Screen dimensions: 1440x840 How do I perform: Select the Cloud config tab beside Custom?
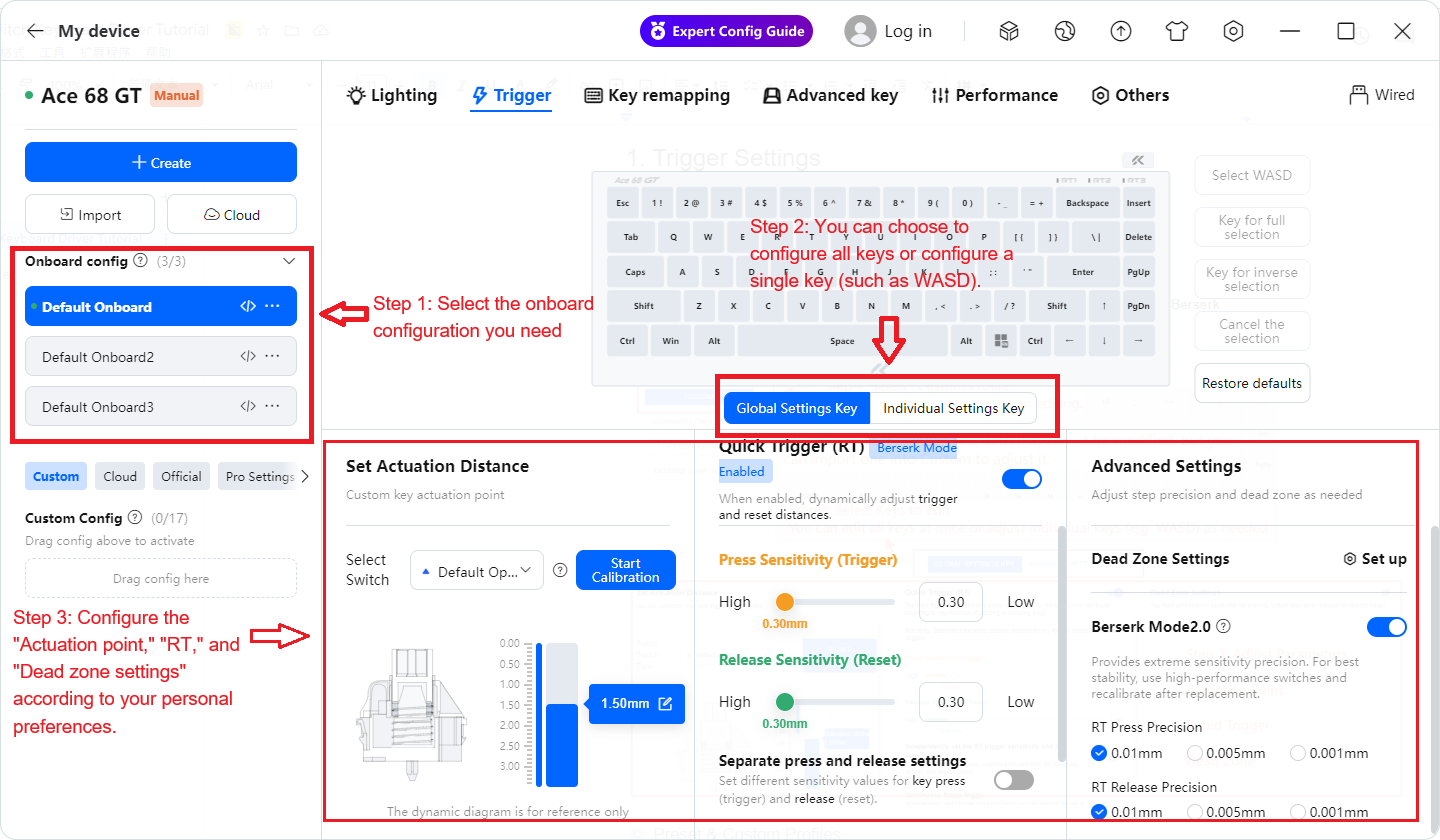coord(120,476)
